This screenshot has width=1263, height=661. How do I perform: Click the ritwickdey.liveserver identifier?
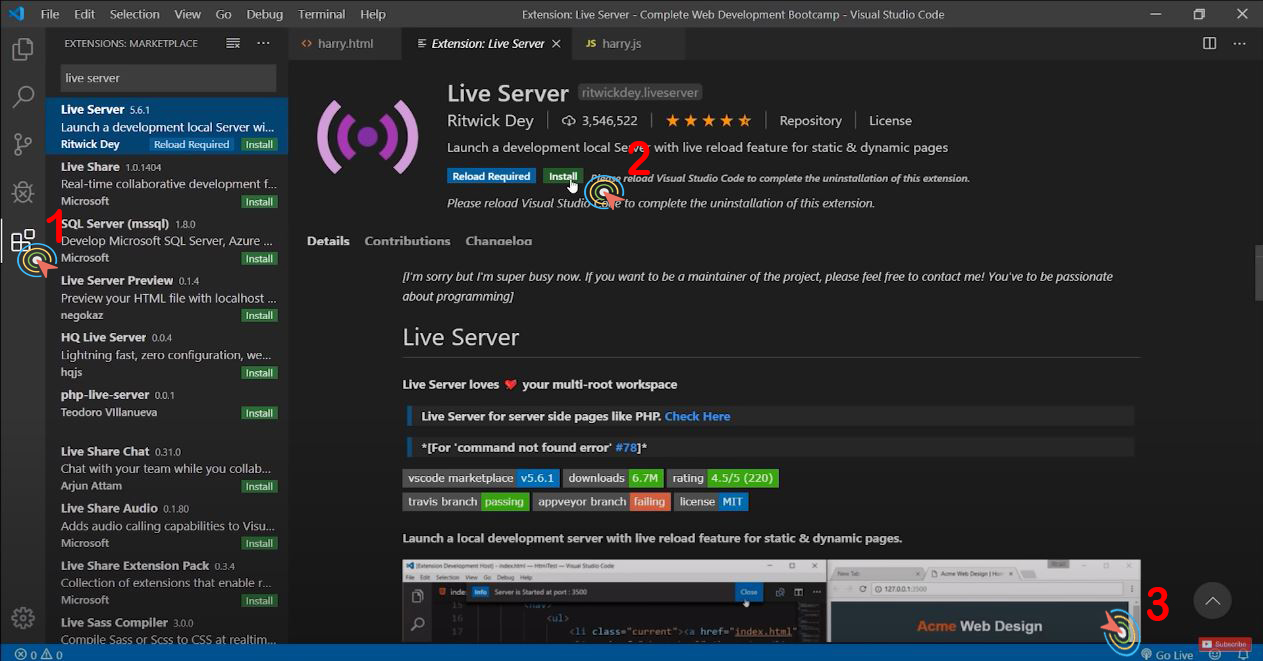click(640, 92)
